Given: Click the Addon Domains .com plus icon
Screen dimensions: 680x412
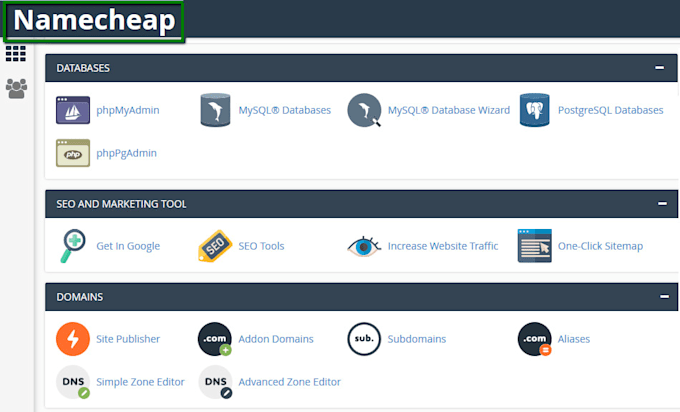Looking at the screenshot, I should click(x=215, y=339).
